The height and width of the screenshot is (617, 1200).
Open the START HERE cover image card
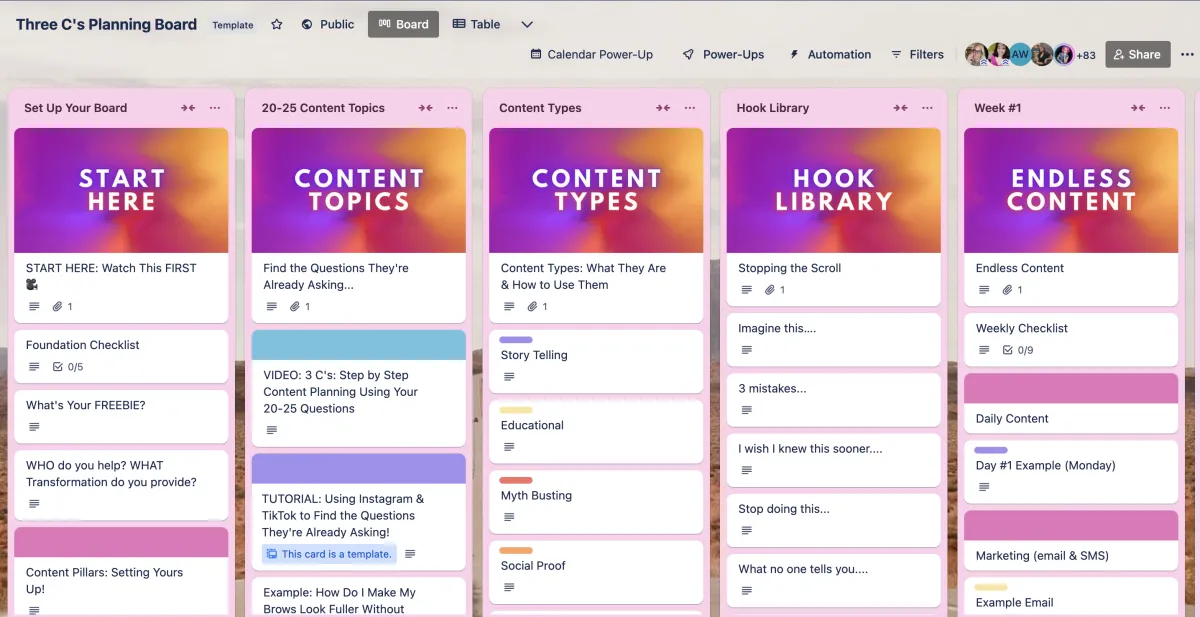click(121, 190)
